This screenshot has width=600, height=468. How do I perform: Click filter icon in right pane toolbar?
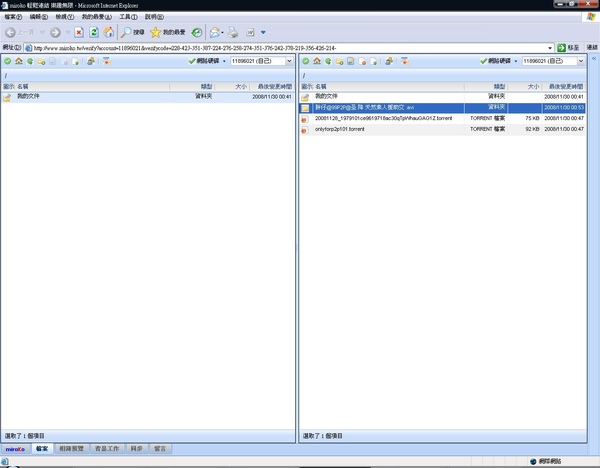[404, 61]
